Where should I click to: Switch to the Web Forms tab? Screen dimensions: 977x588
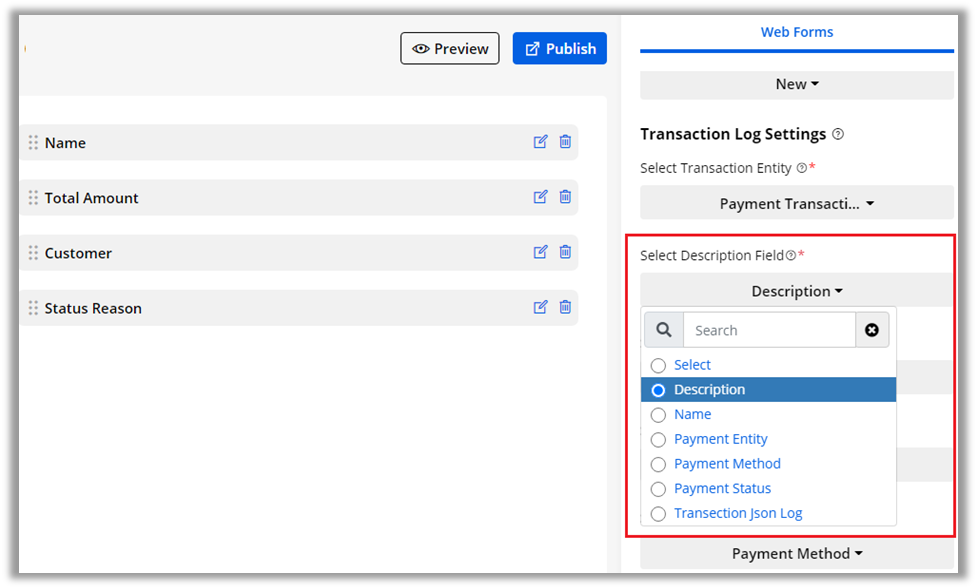796,32
